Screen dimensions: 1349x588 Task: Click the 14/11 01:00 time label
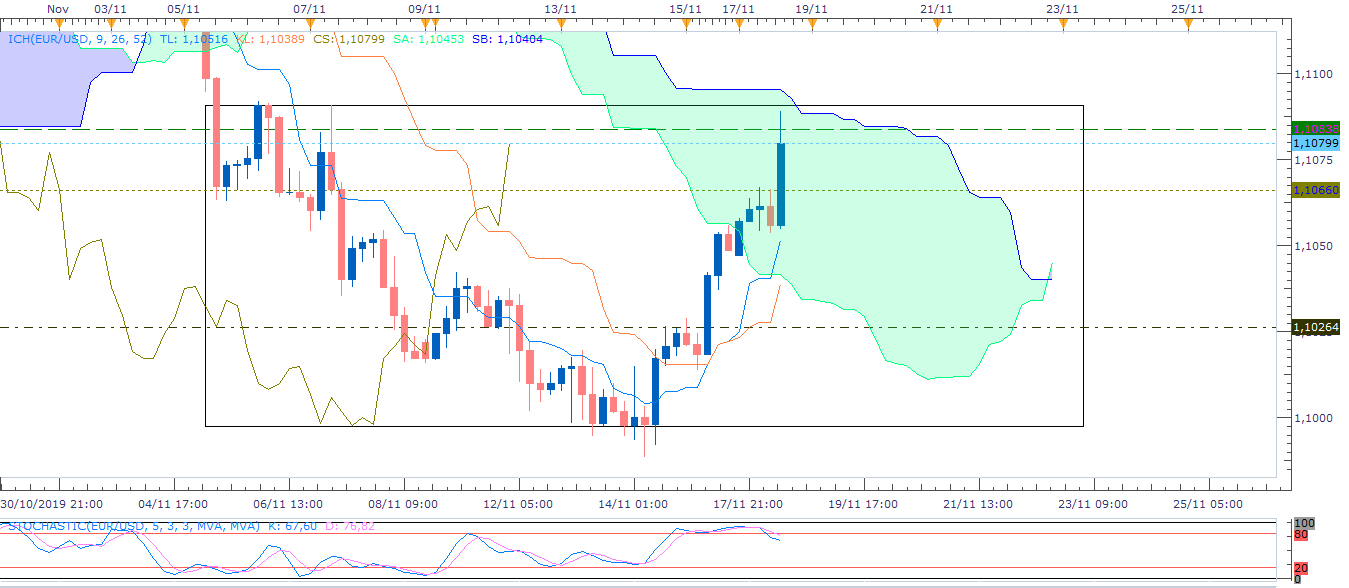631,504
